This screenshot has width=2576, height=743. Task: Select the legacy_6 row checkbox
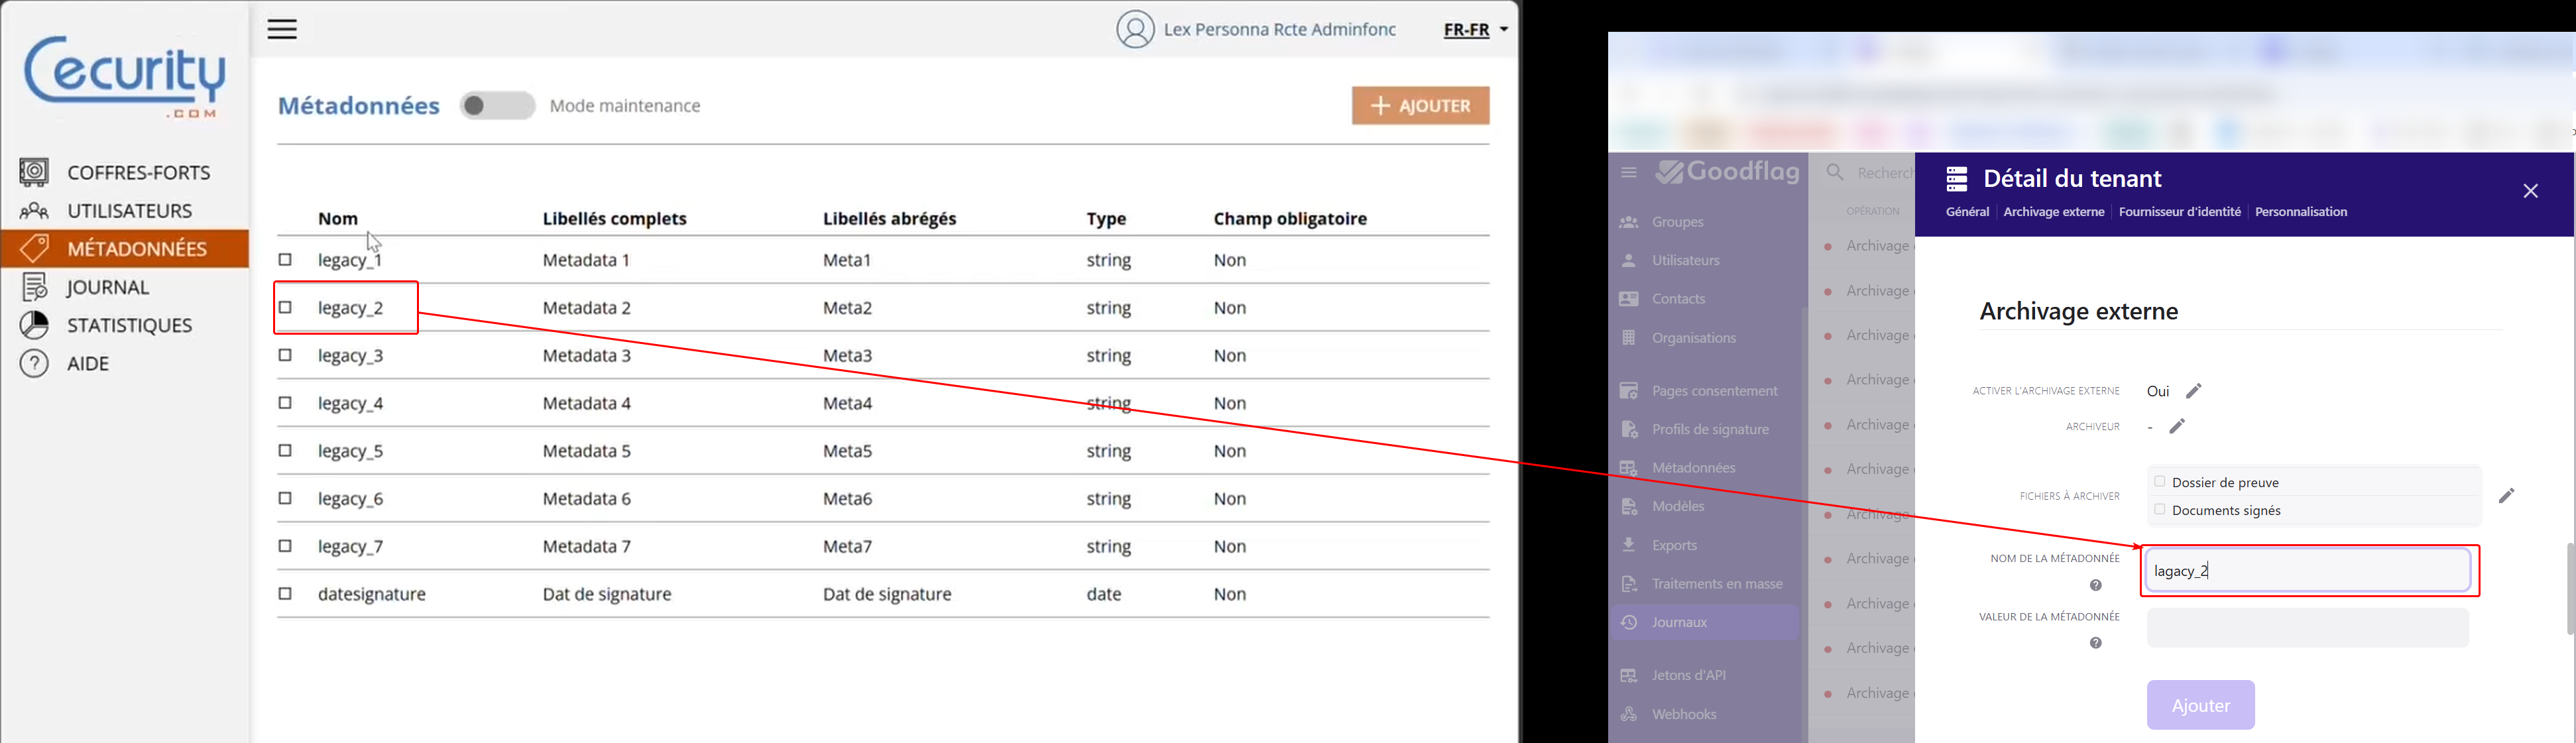tap(285, 498)
